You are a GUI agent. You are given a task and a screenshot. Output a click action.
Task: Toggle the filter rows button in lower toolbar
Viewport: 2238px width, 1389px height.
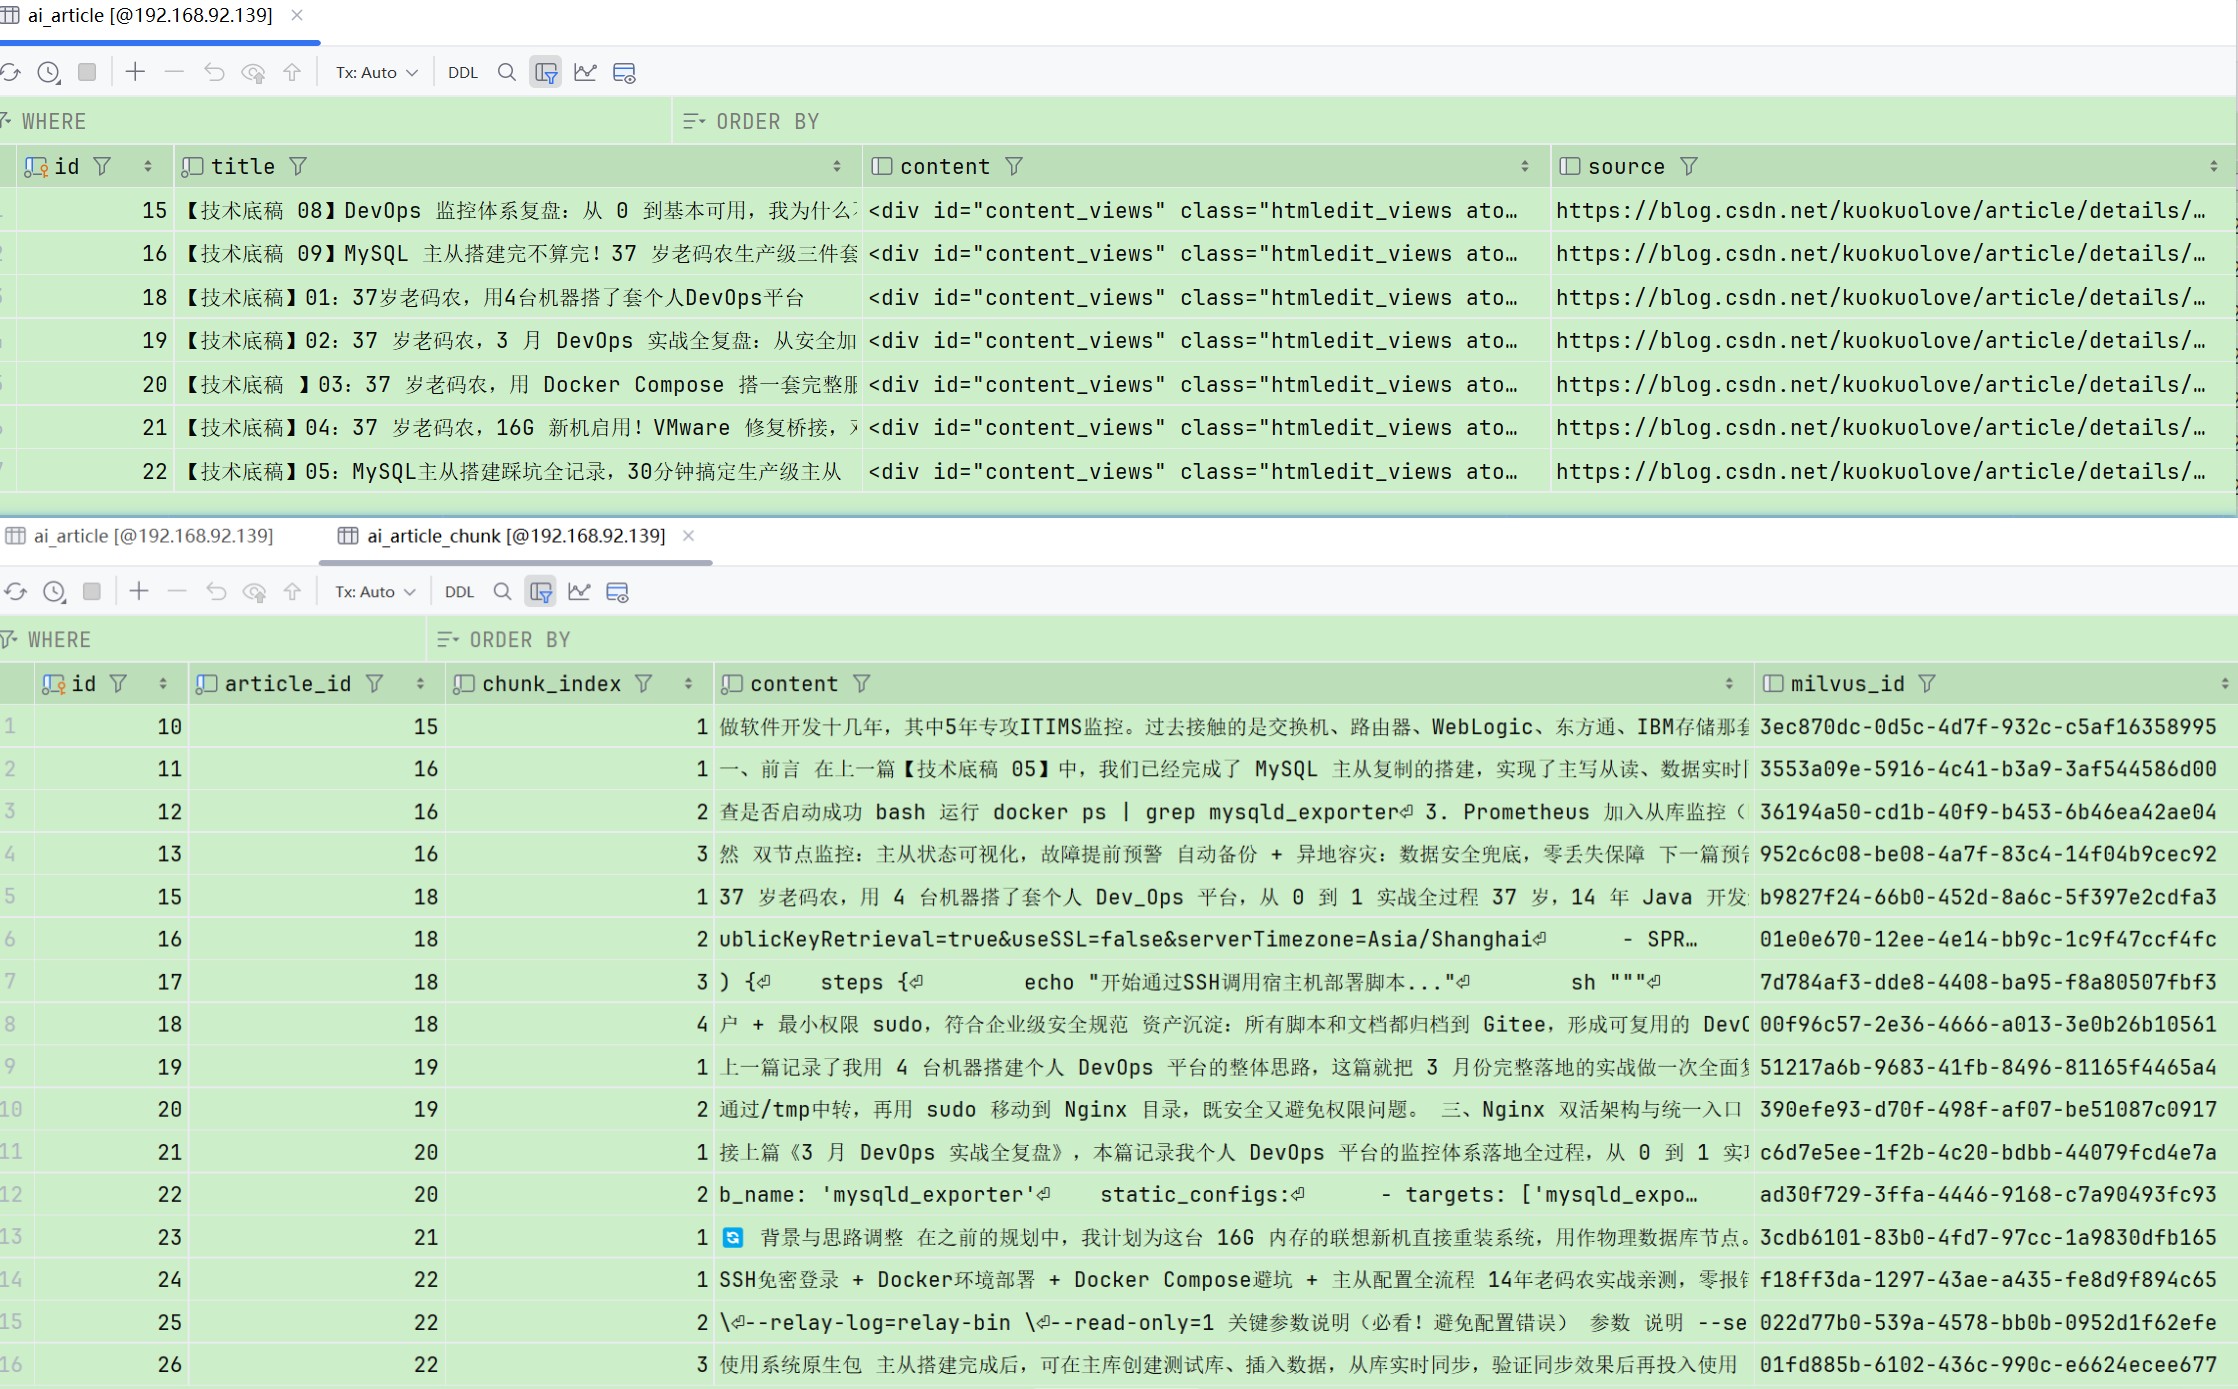541,592
